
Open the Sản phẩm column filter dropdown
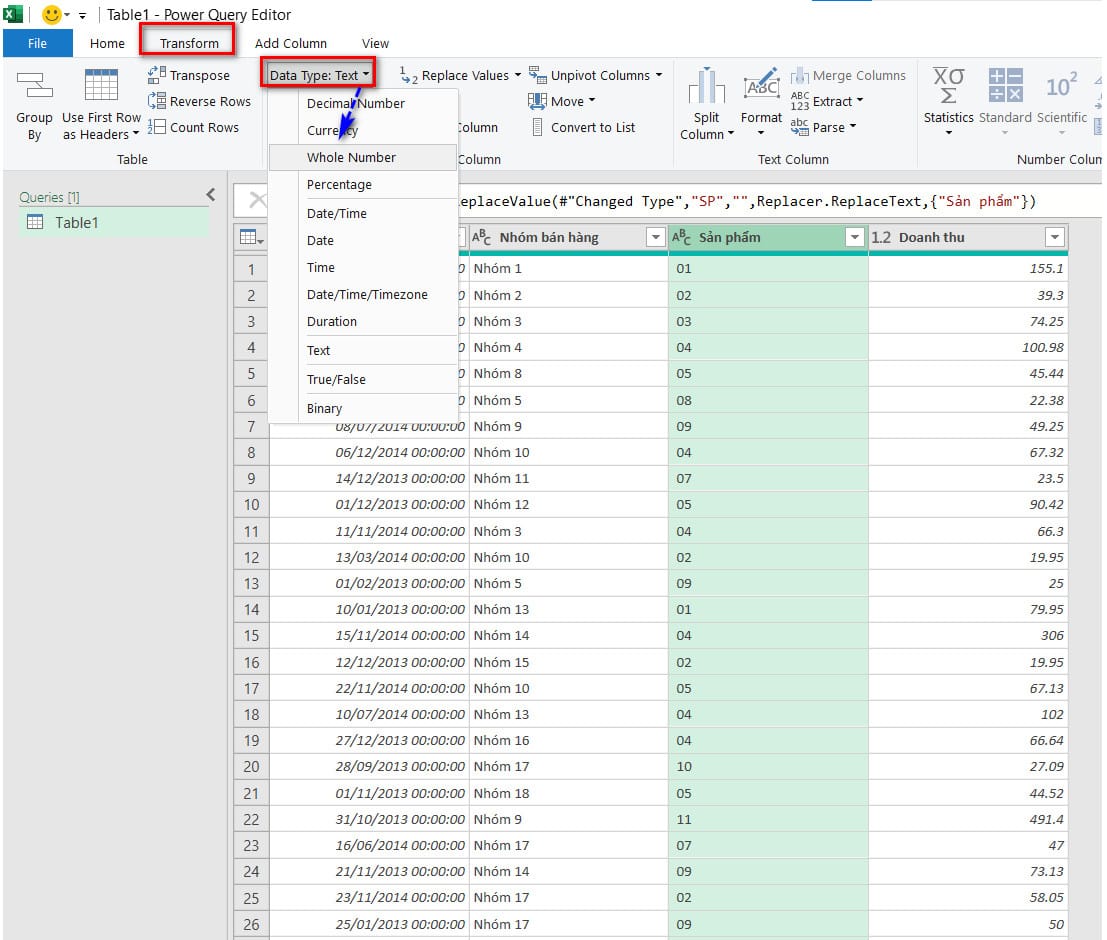pyautogui.click(x=855, y=237)
